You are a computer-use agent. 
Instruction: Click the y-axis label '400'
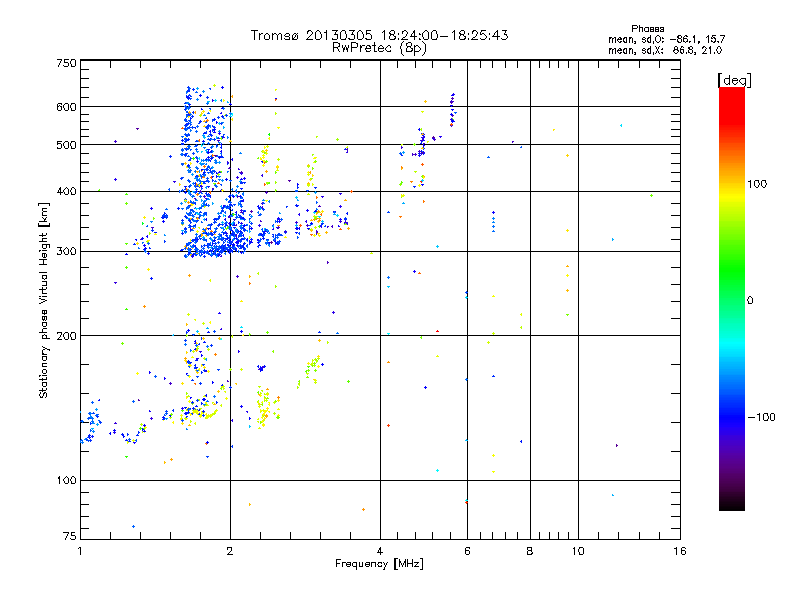coord(66,191)
